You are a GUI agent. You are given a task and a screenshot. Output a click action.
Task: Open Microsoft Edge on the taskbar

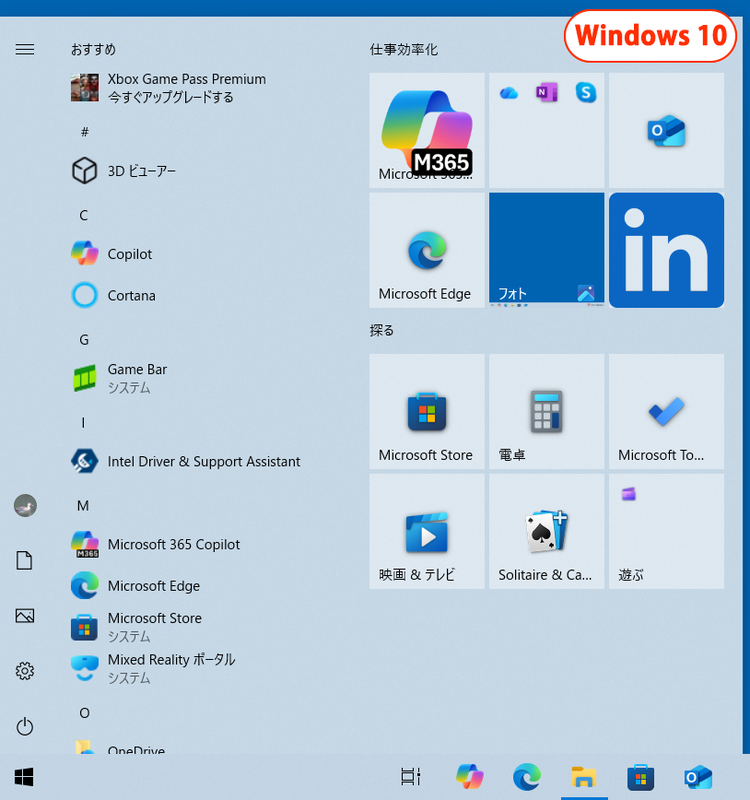pyautogui.click(x=527, y=777)
